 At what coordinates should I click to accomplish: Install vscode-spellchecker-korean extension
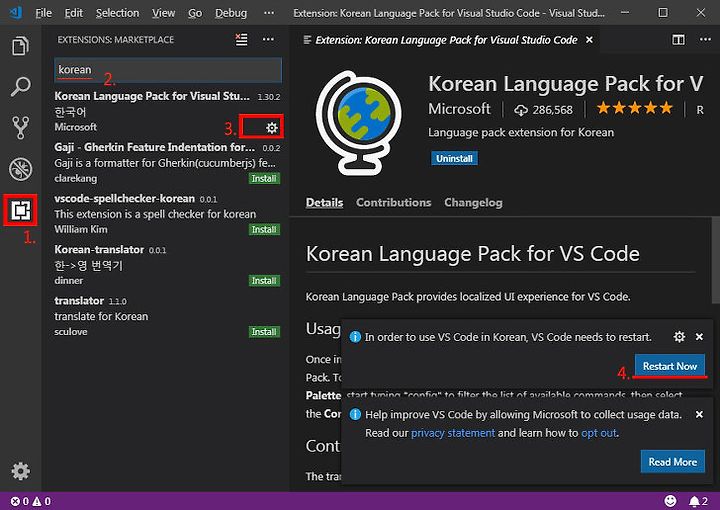[x=264, y=229]
